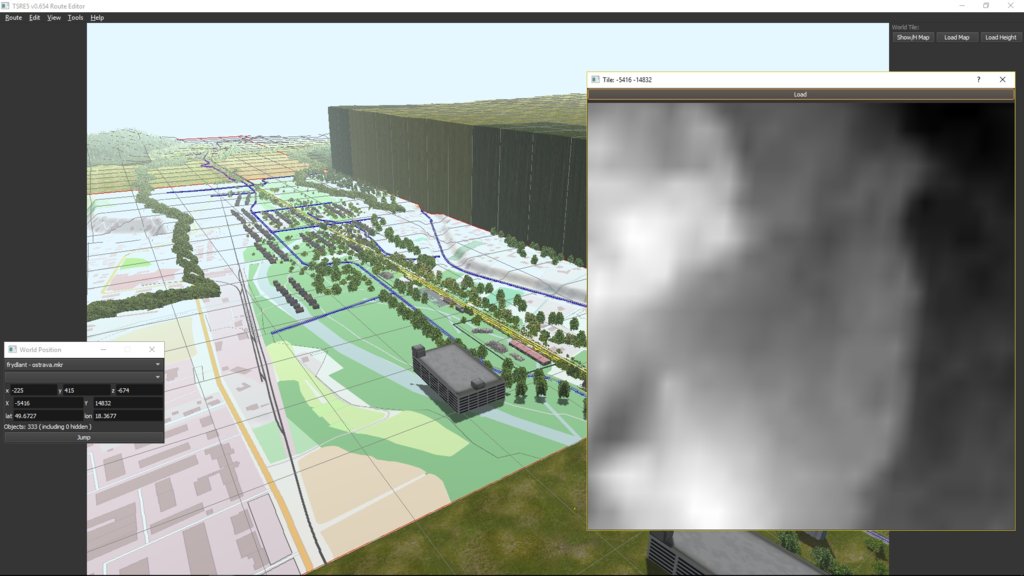Image resolution: width=1024 pixels, height=576 pixels.
Task: Click the z coordinate field showing -674
Action: (x=138, y=390)
